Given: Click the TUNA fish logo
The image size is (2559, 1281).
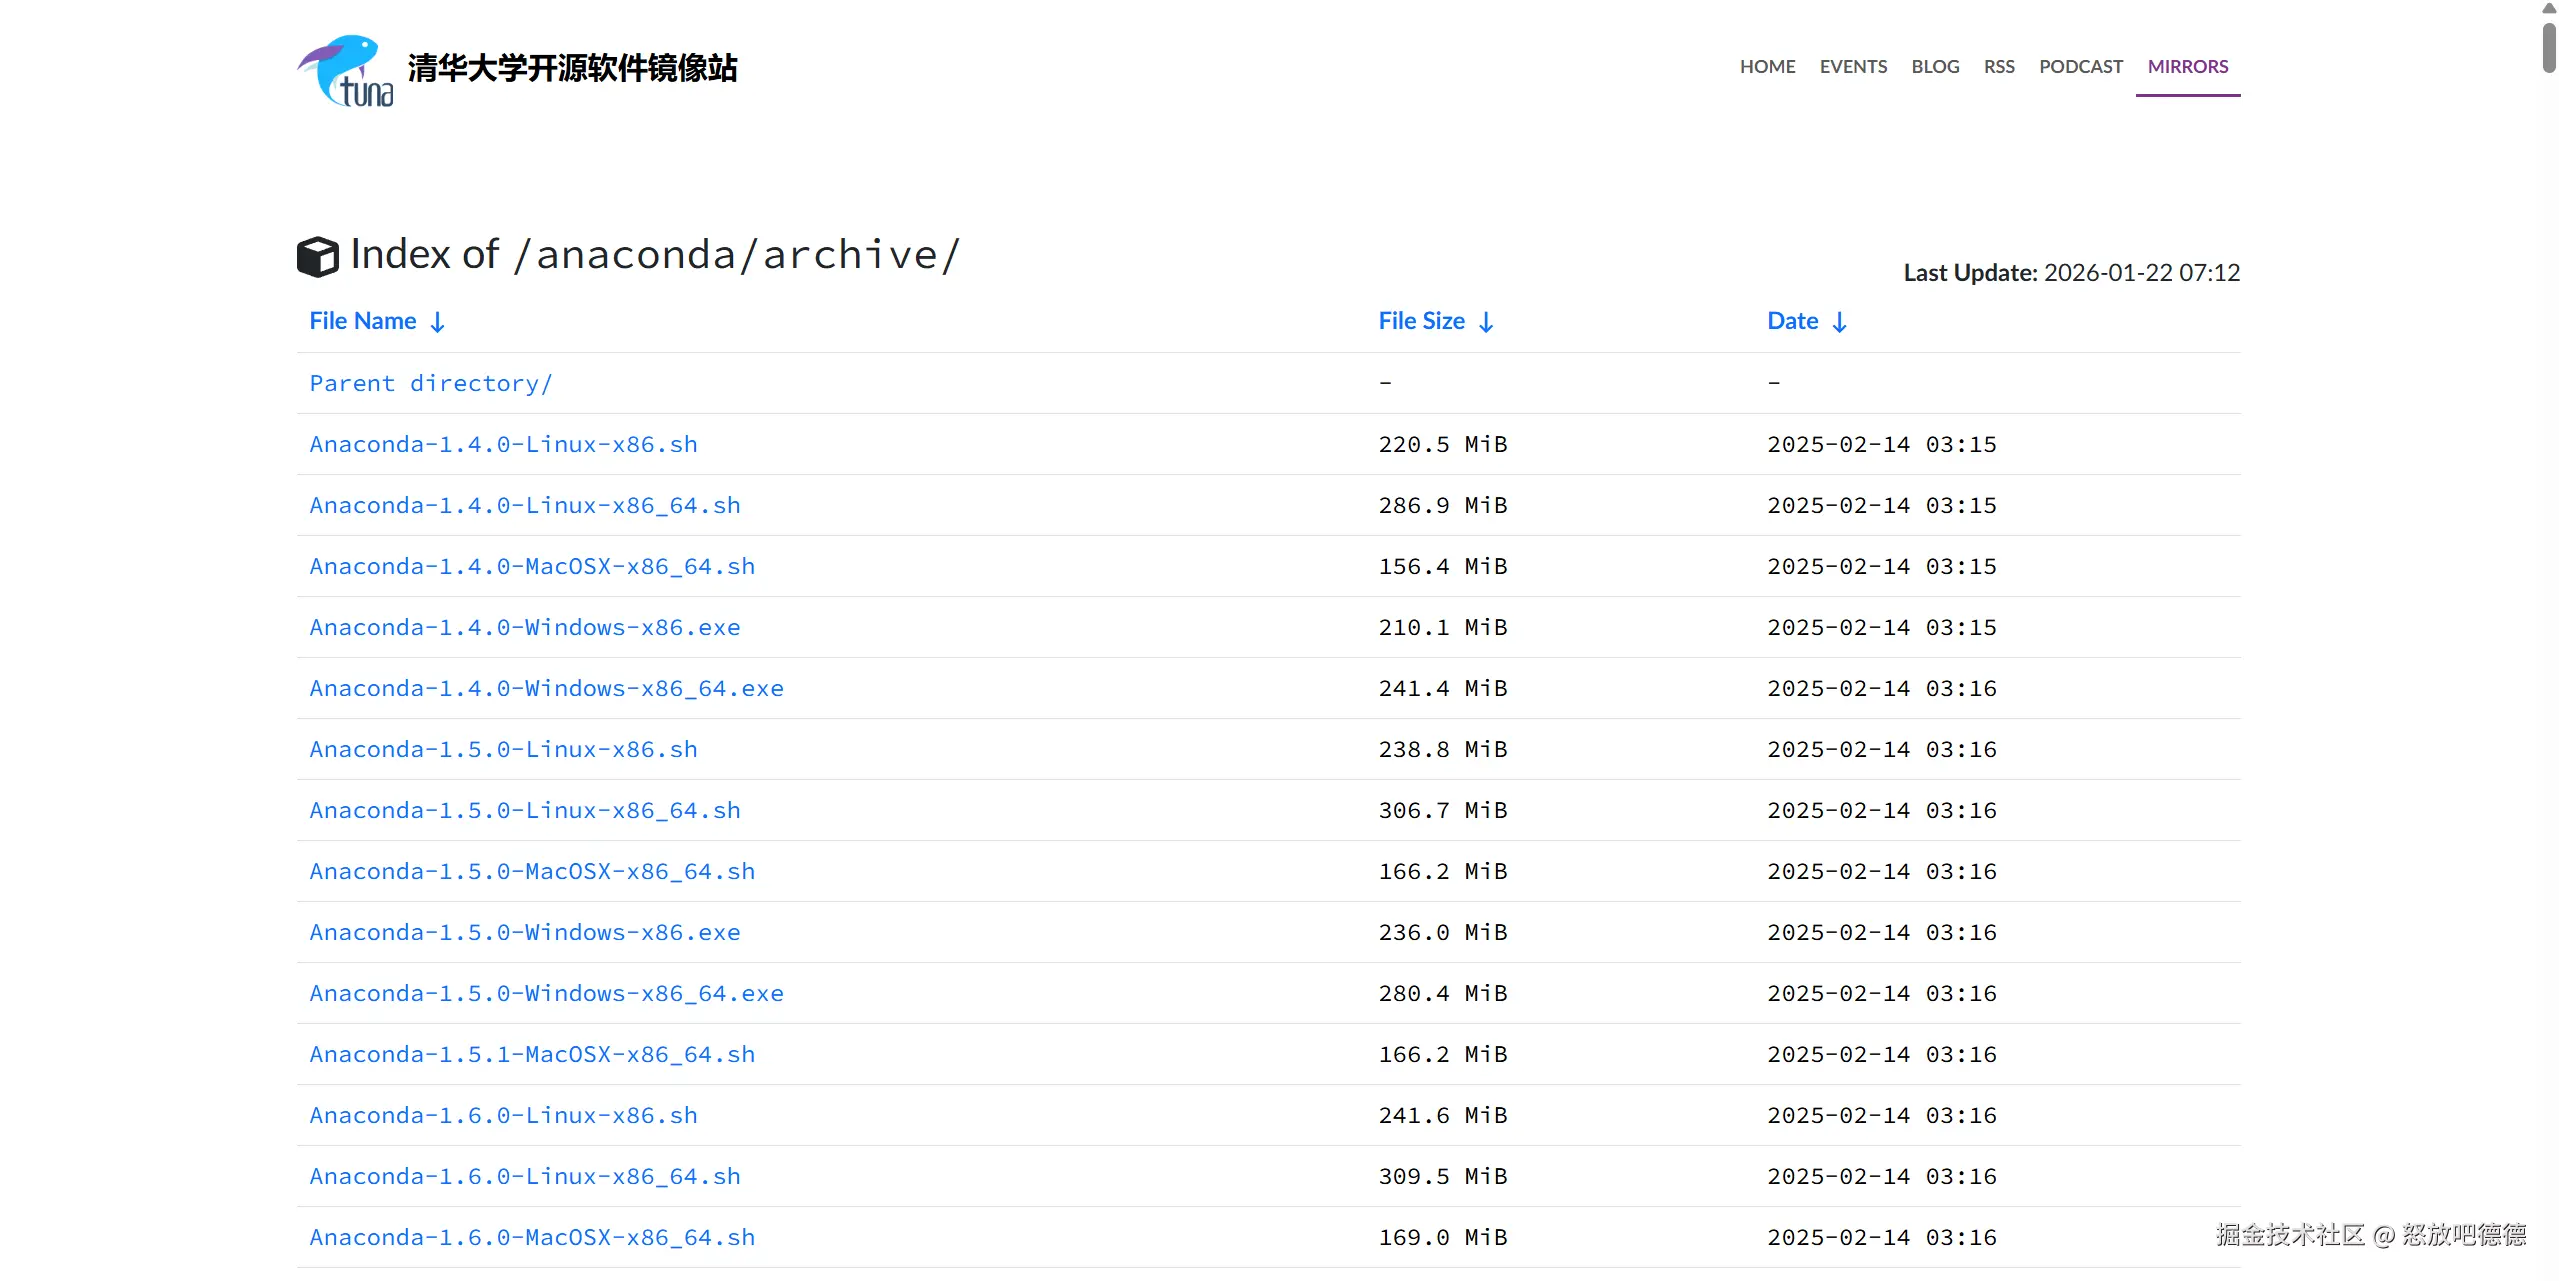Looking at the screenshot, I should point(345,70).
